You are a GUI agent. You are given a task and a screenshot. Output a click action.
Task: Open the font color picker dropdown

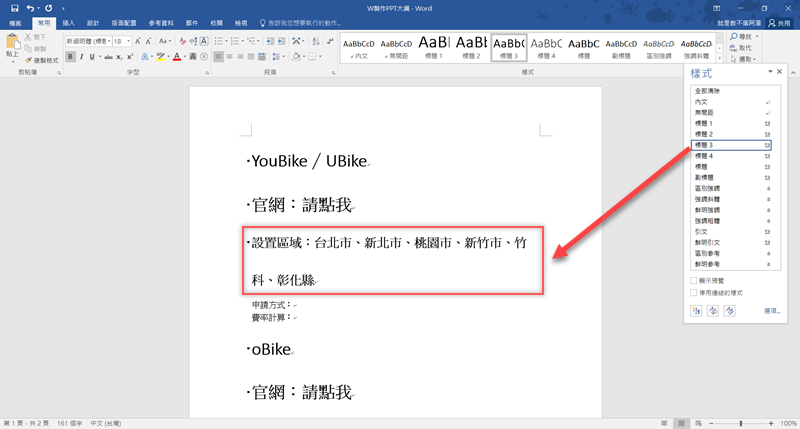(186, 57)
